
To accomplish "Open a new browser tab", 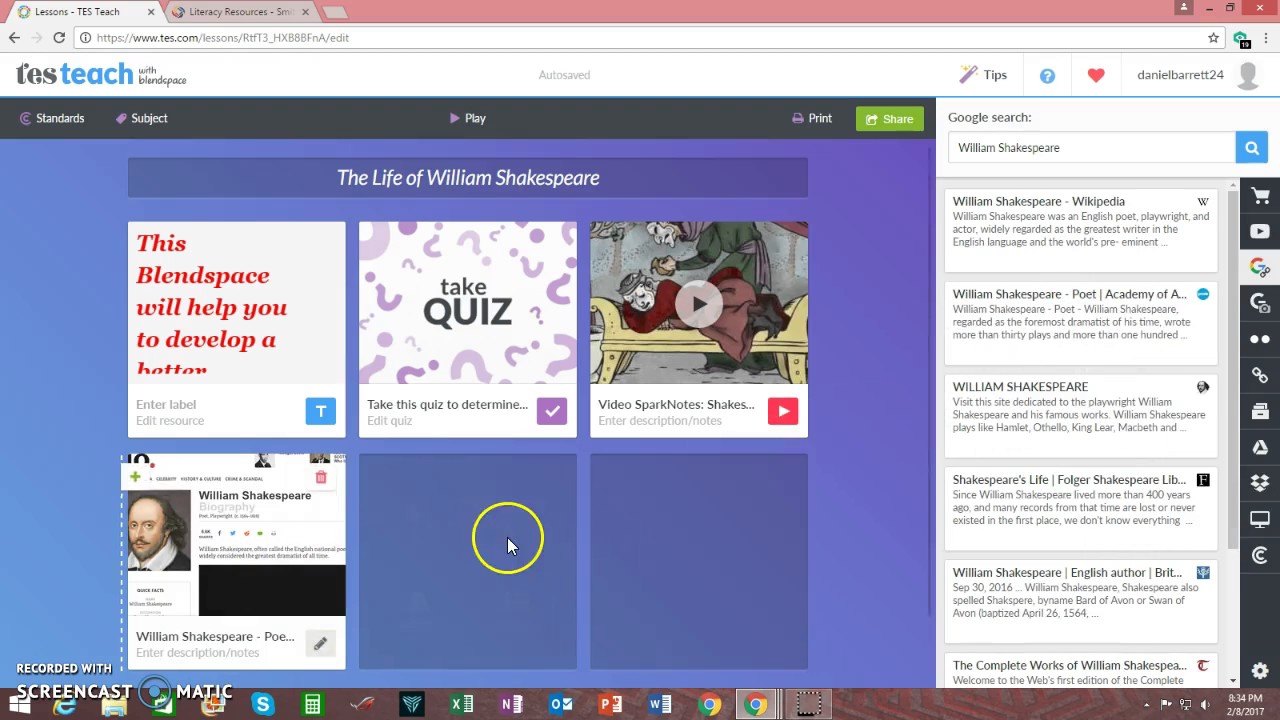I will (x=335, y=12).
